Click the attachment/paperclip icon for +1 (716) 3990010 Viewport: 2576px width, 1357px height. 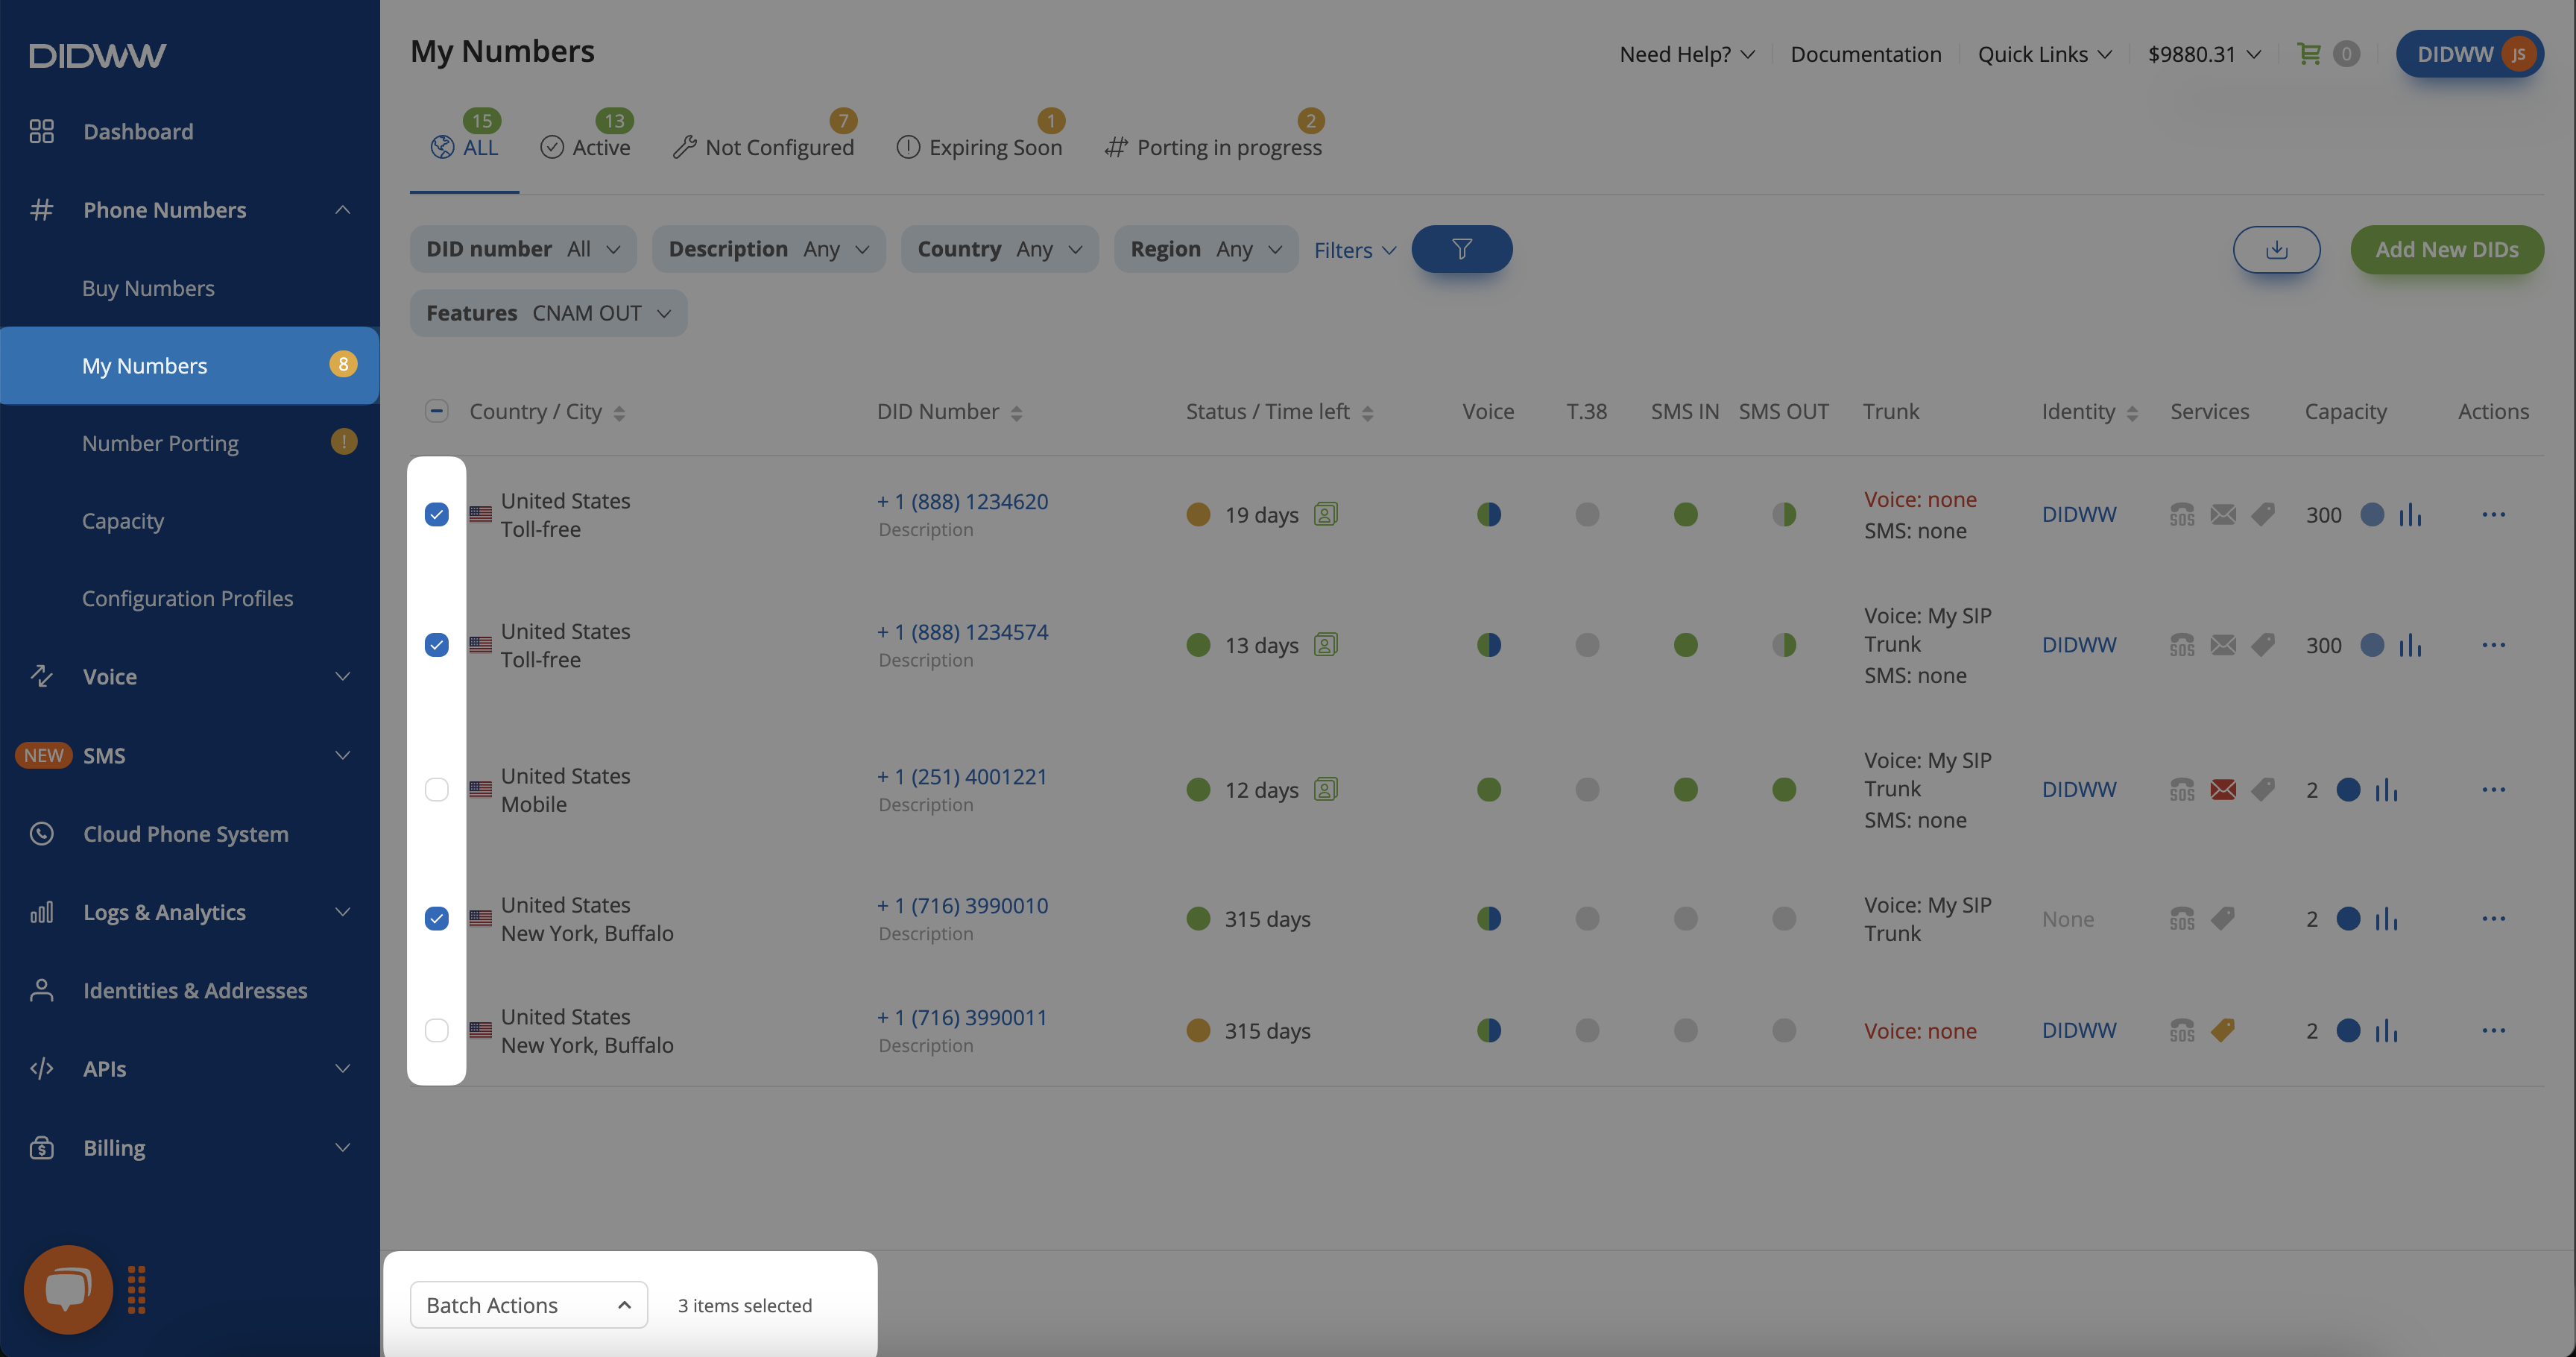[2223, 917]
